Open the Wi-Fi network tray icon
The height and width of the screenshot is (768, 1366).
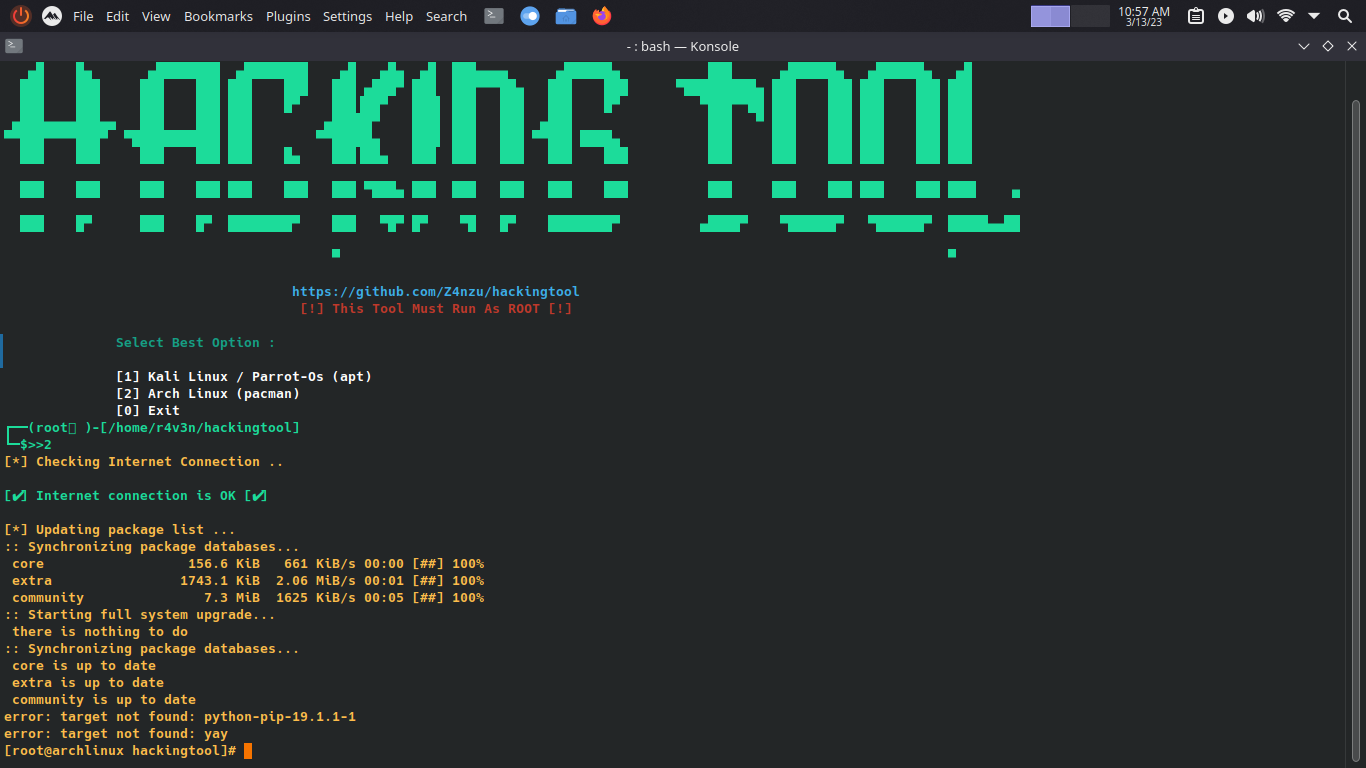coord(1286,16)
